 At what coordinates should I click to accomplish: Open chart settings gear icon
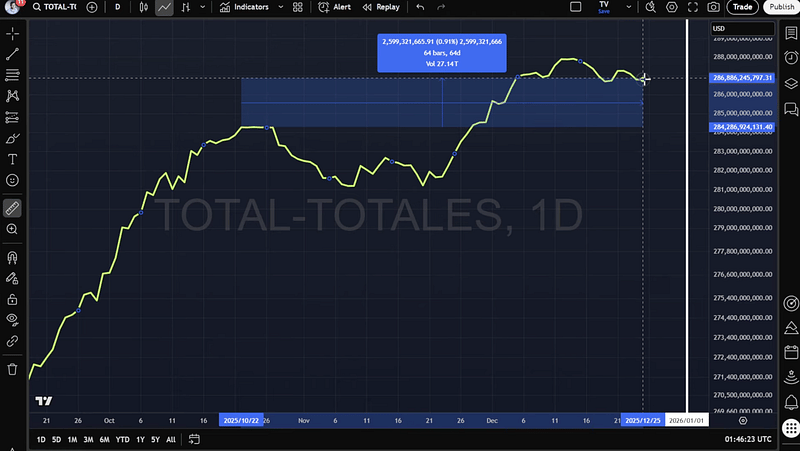(x=671, y=7)
